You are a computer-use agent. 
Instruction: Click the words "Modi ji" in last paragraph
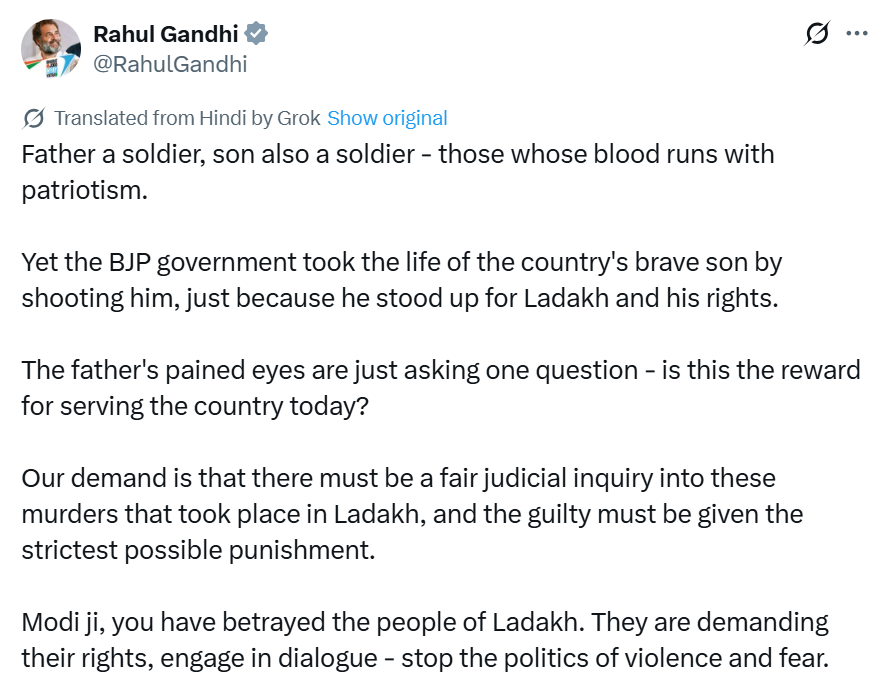coord(62,622)
